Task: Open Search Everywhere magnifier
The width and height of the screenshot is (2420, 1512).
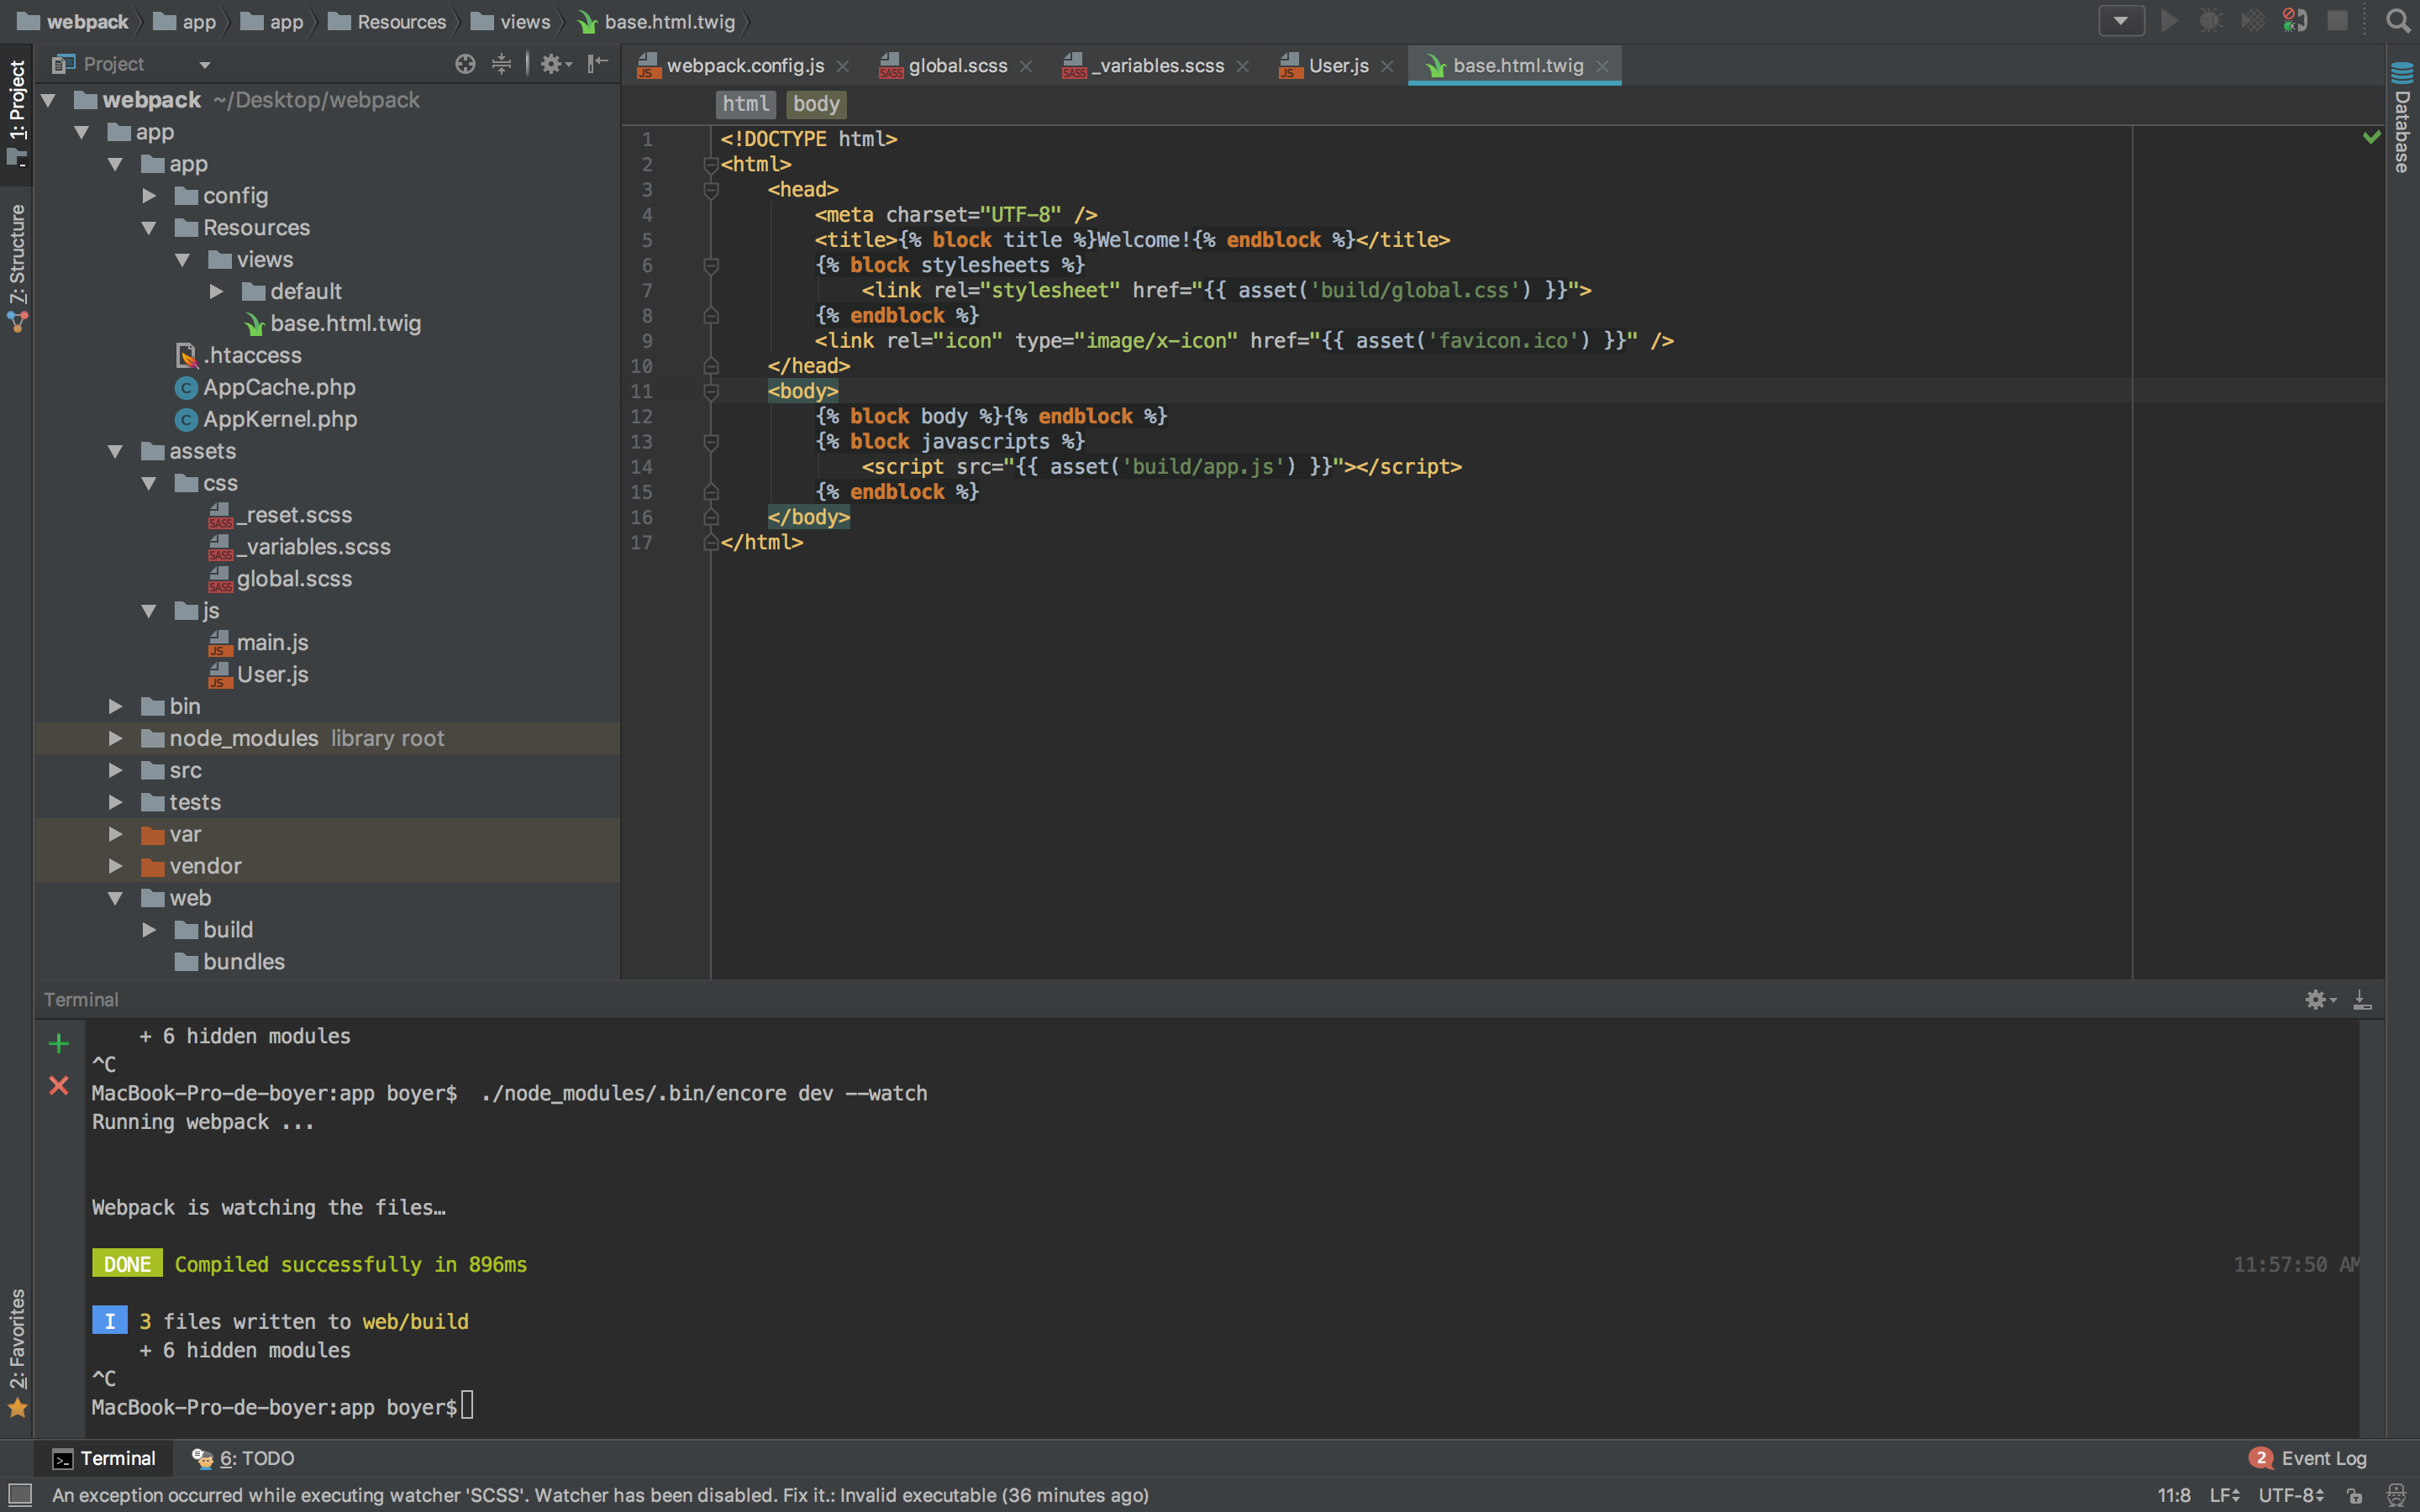Action: point(2397,21)
